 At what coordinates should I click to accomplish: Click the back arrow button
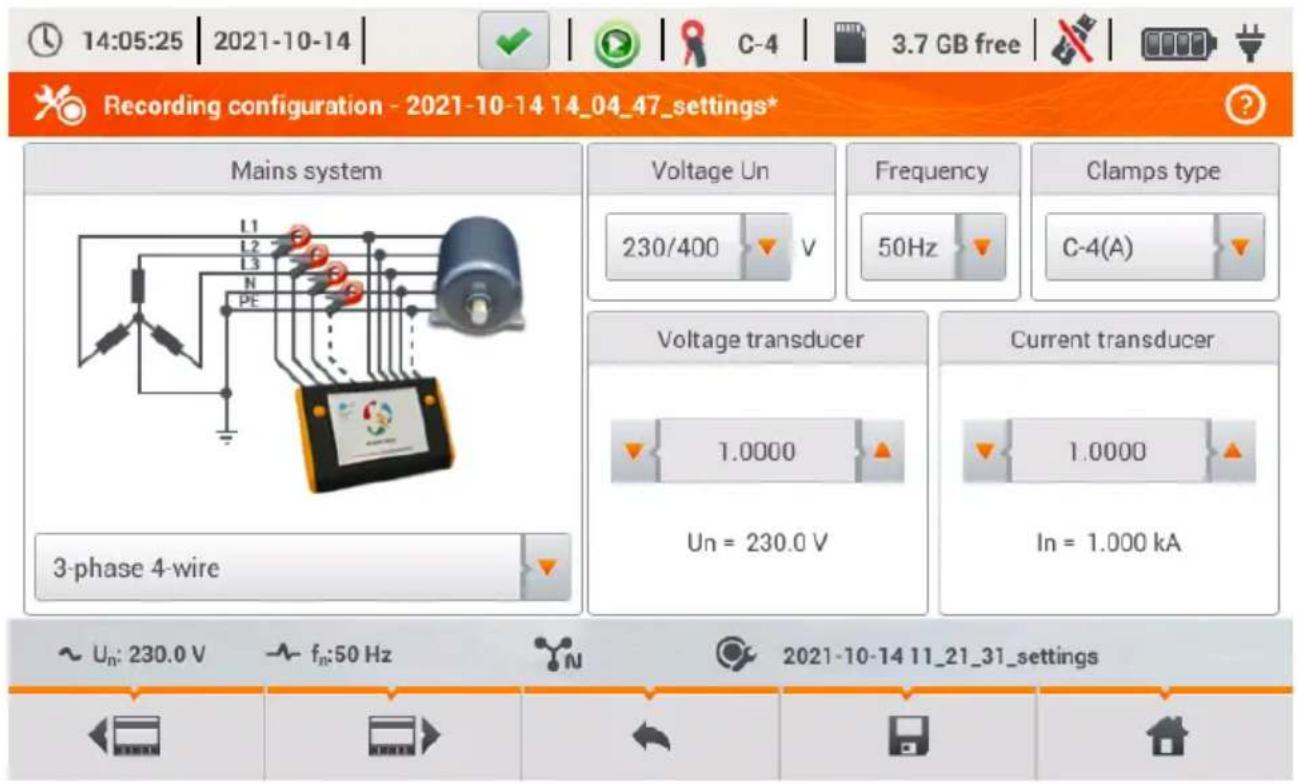point(649,737)
